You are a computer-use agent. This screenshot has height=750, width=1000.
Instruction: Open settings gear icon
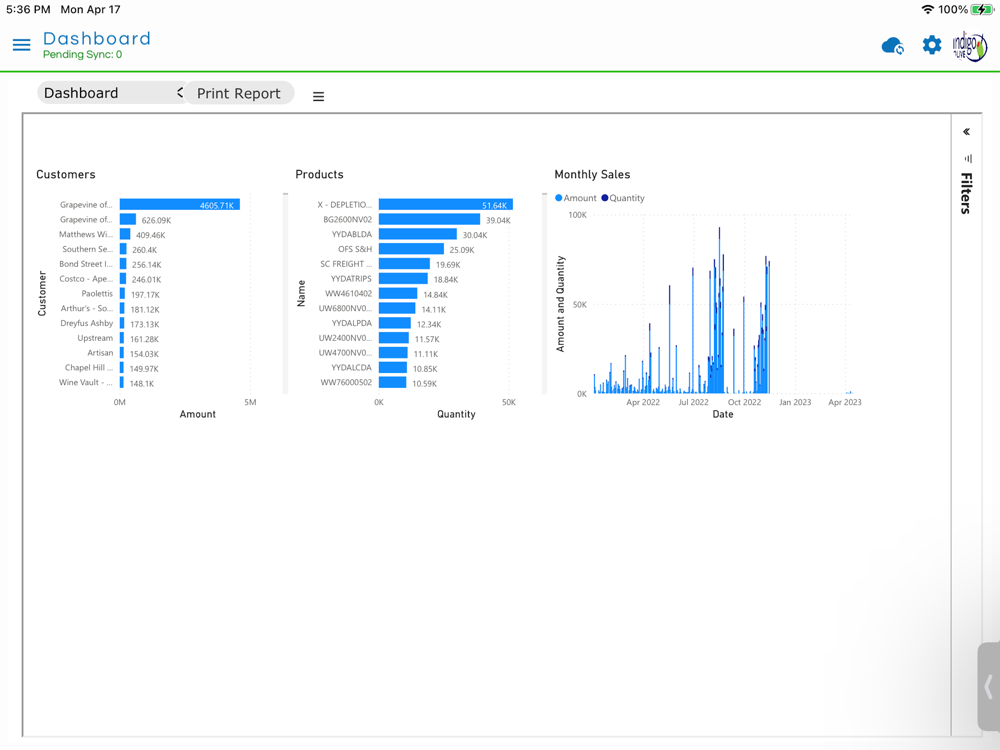coord(932,45)
